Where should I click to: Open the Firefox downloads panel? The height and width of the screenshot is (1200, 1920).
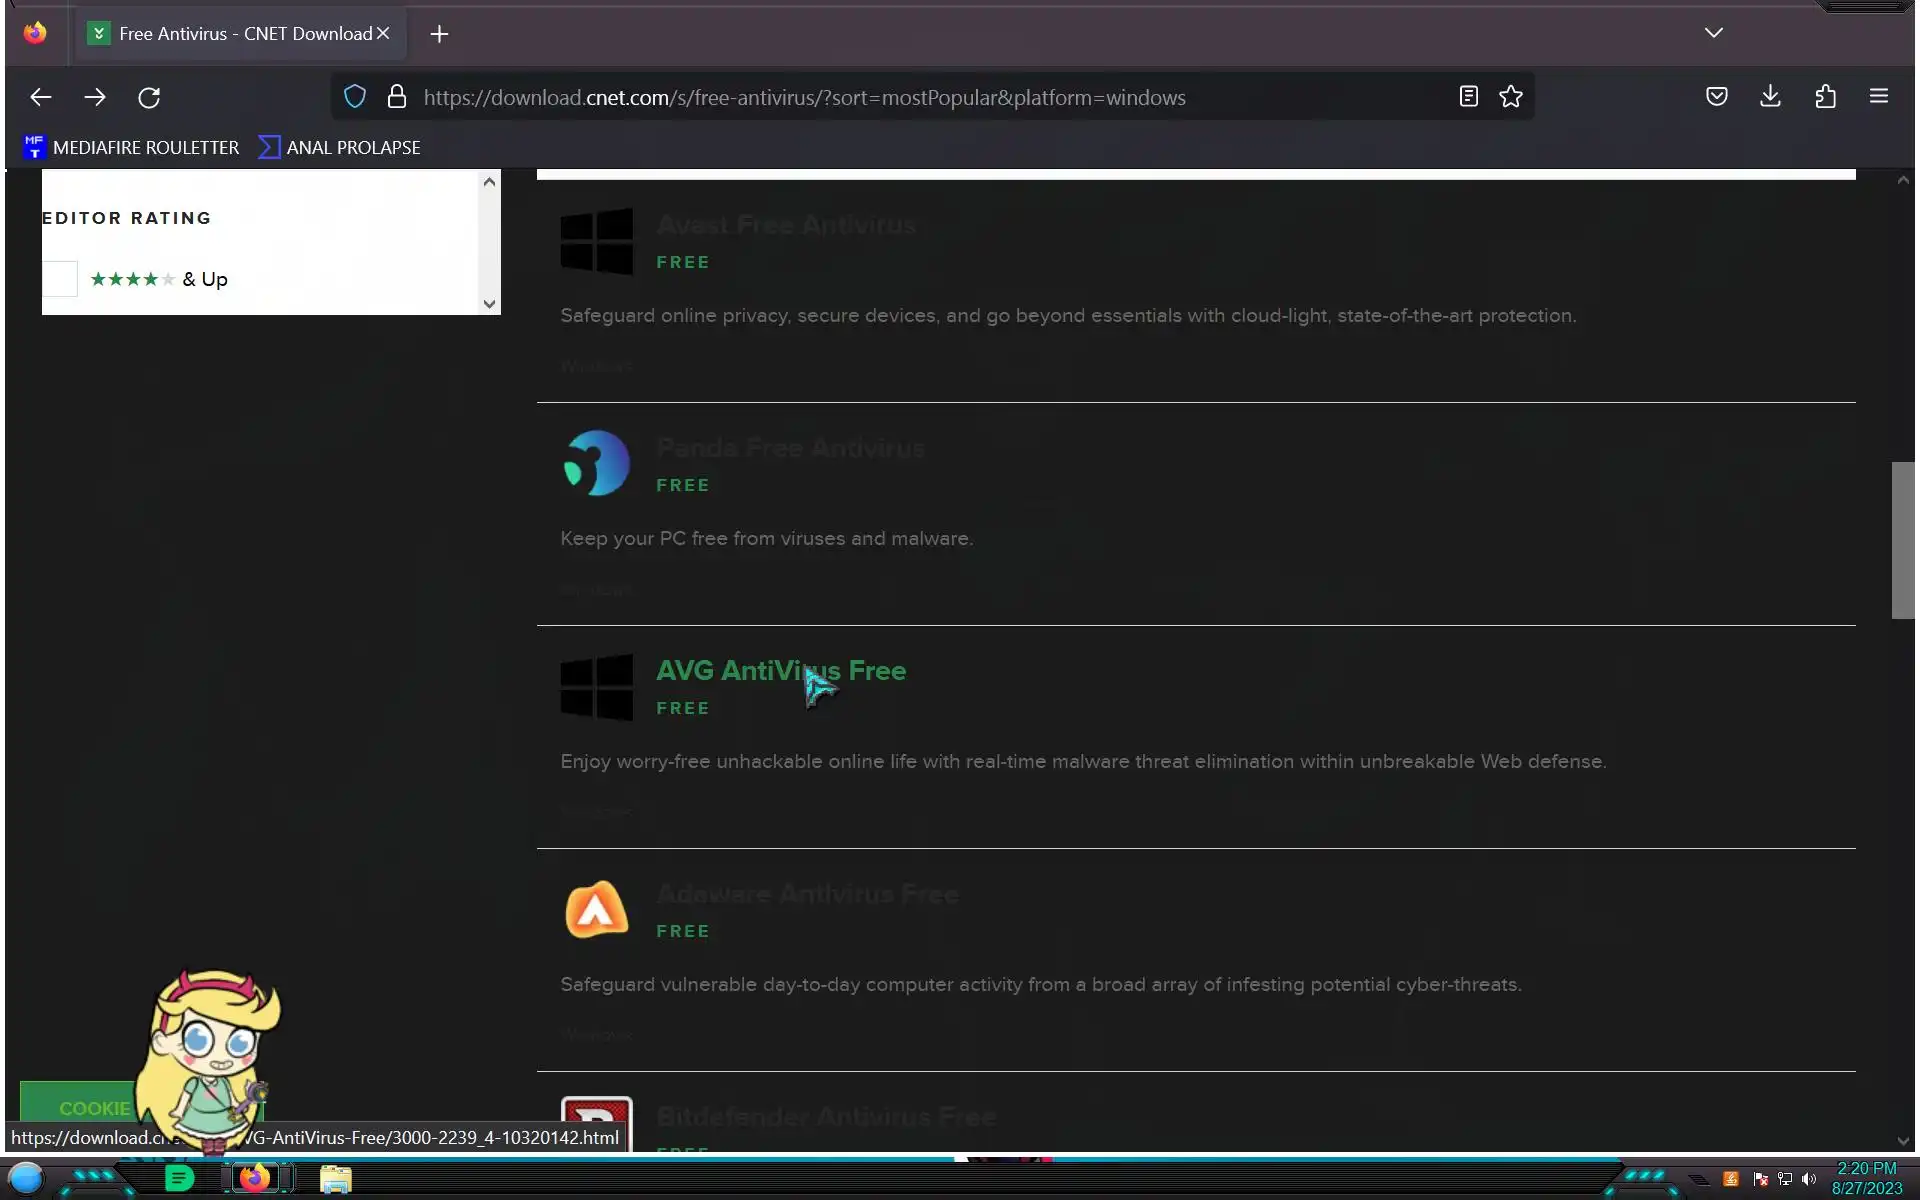(1770, 97)
